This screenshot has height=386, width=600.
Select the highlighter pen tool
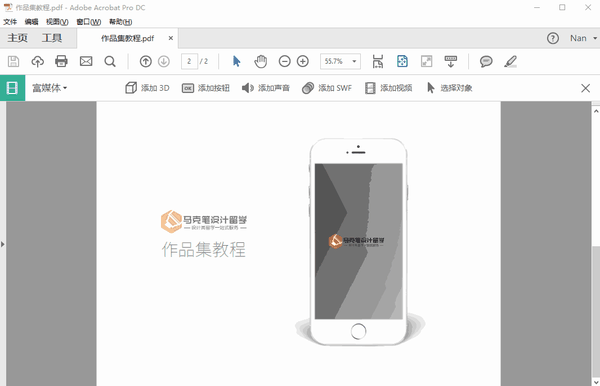[510, 61]
